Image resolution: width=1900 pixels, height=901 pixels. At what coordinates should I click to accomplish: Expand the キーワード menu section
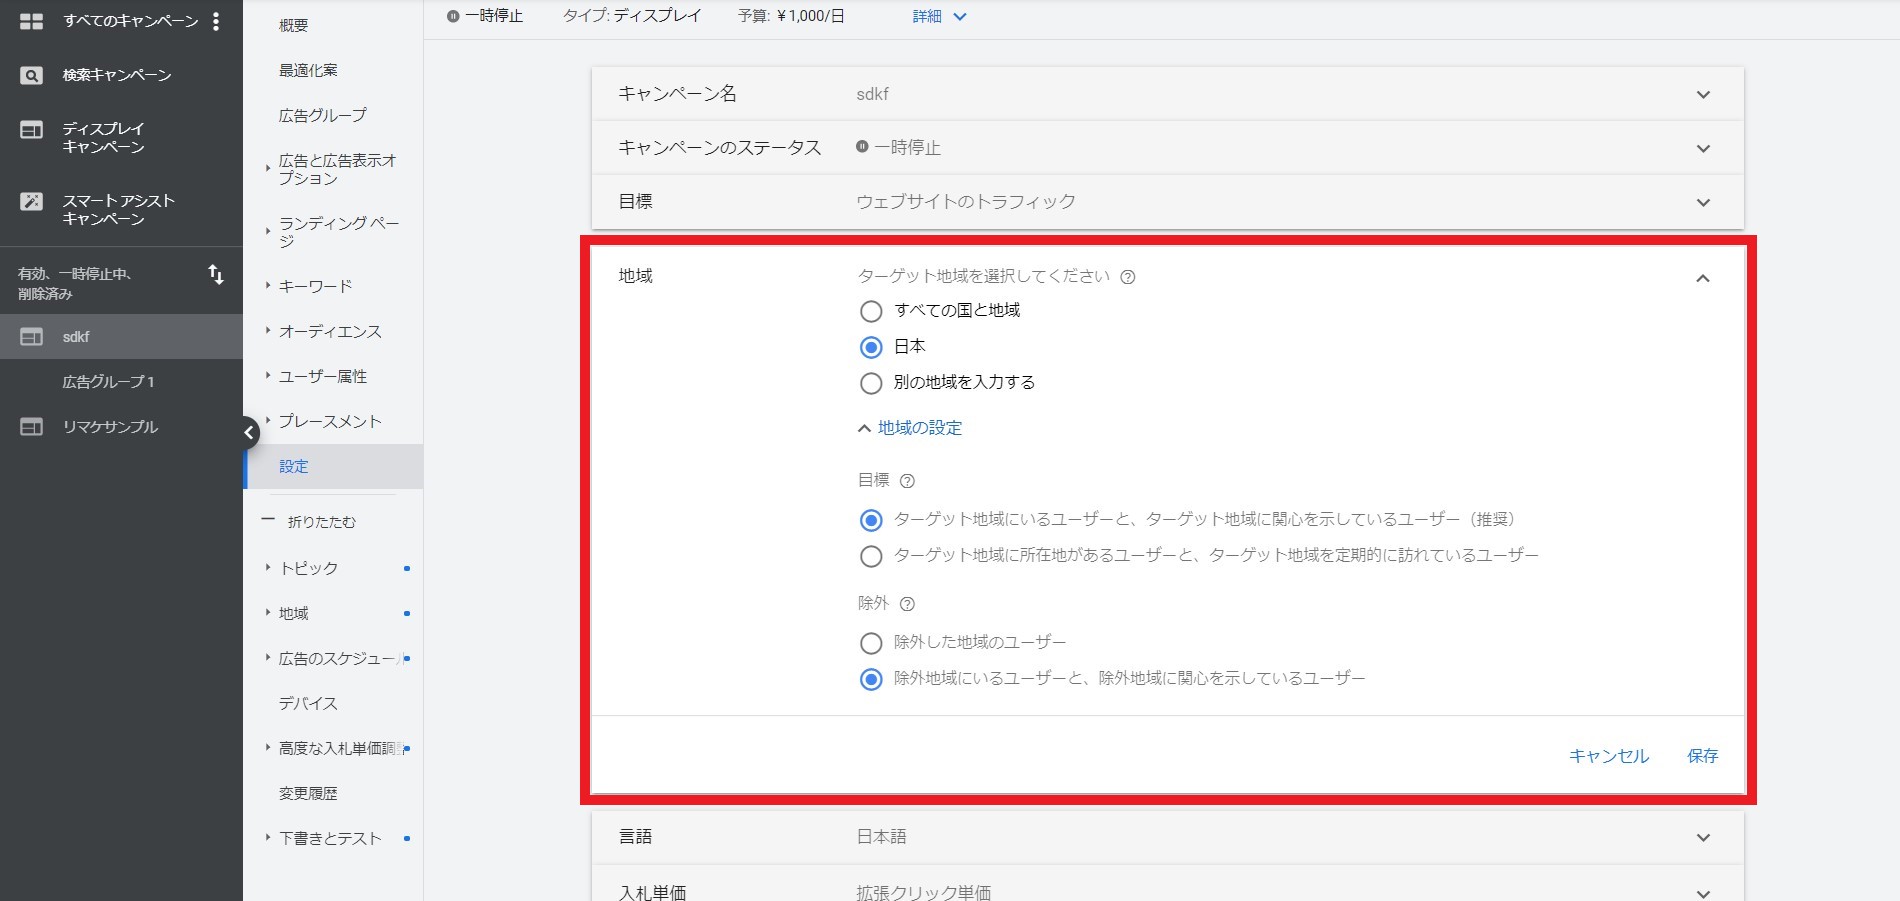pyautogui.click(x=268, y=286)
